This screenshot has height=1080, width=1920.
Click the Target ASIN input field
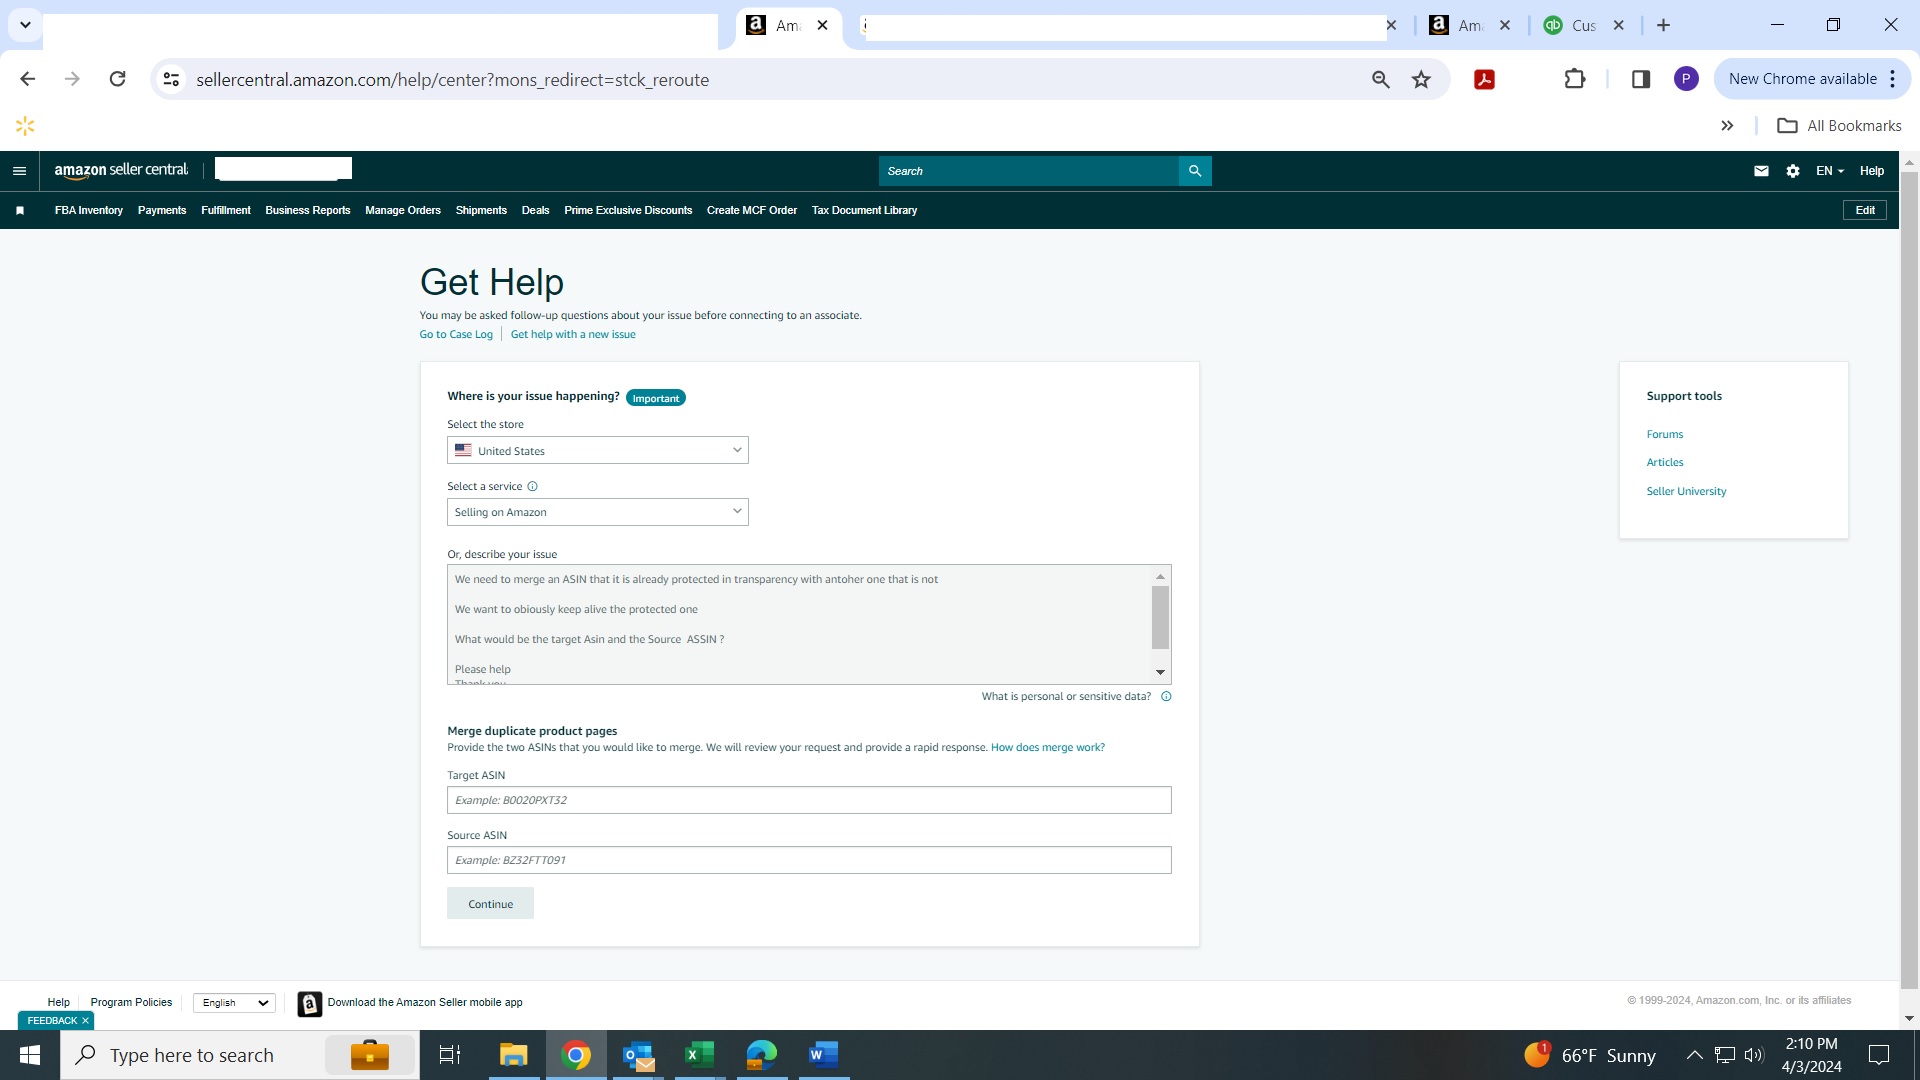pos(809,800)
